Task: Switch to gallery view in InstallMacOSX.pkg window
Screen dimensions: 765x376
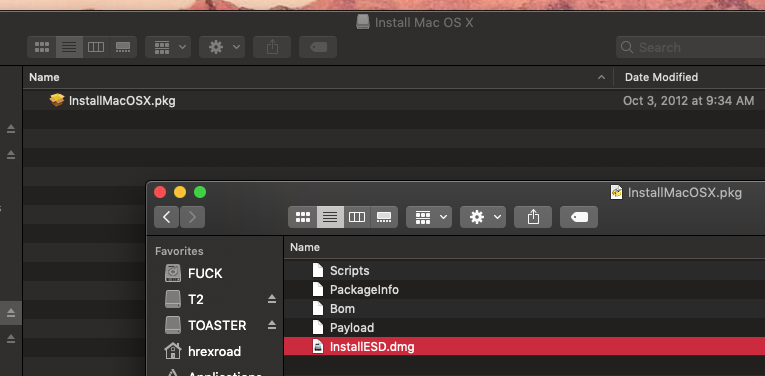Action: 384,217
